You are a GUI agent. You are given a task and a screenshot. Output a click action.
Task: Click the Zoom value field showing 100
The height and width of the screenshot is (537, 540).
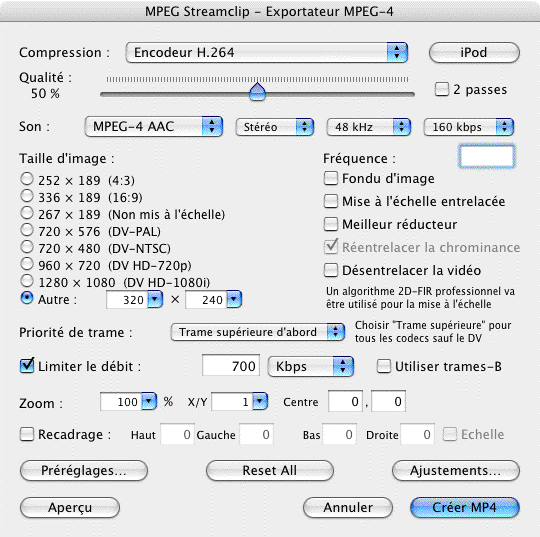pos(121,402)
